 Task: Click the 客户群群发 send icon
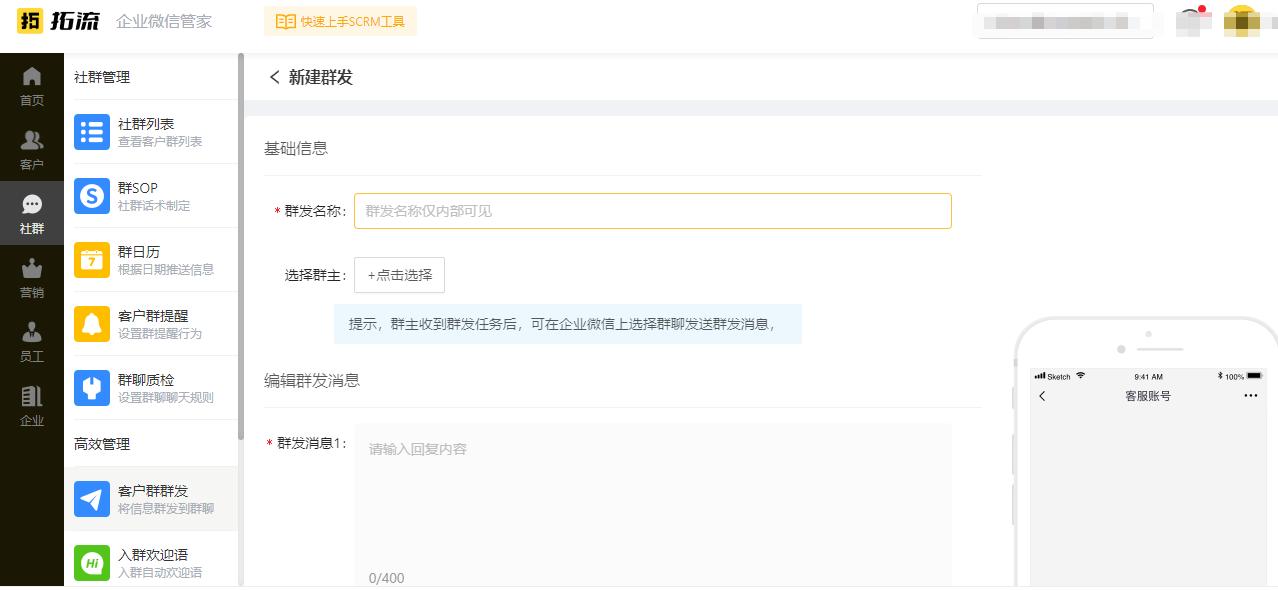(91, 498)
